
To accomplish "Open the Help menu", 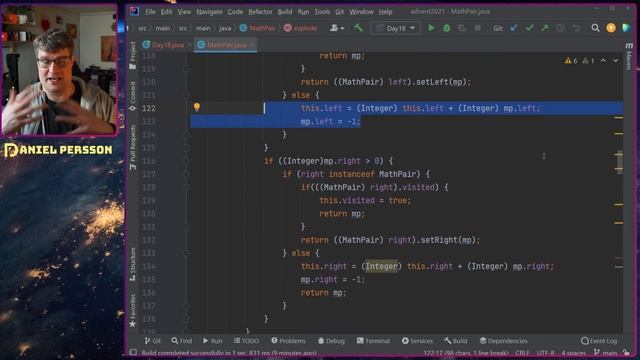I will tap(385, 11).
